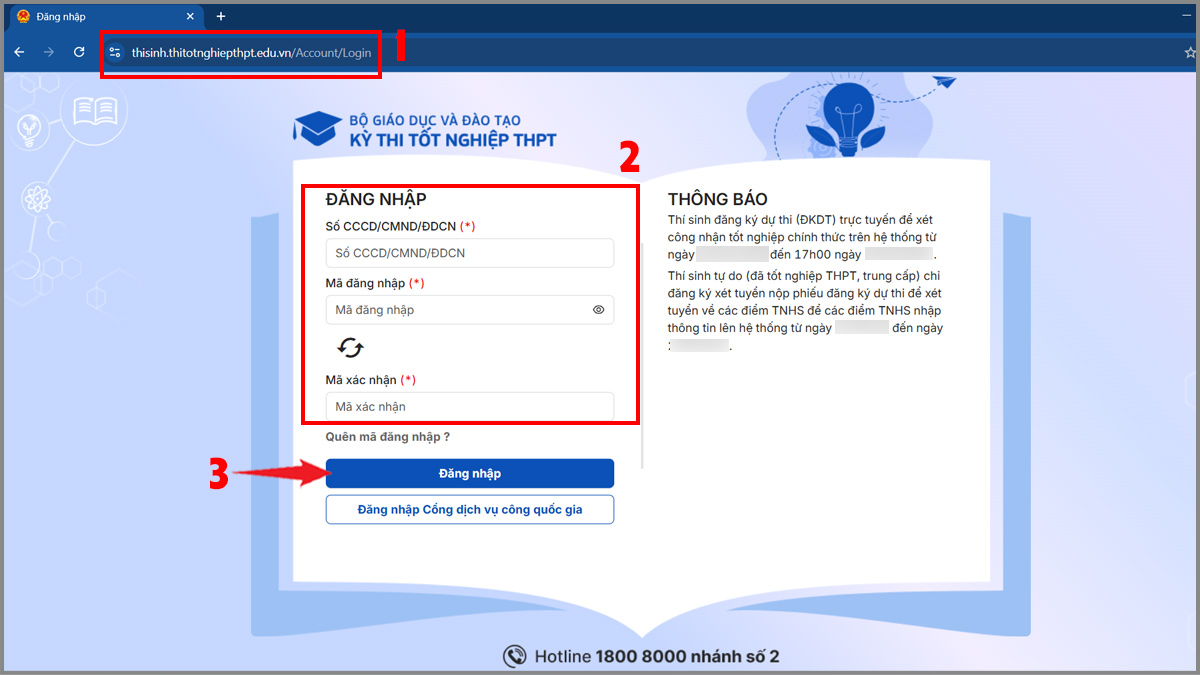Viewport: 1200px width, 675px height.
Task: Reload the page with refresh icon
Action: tap(79, 52)
